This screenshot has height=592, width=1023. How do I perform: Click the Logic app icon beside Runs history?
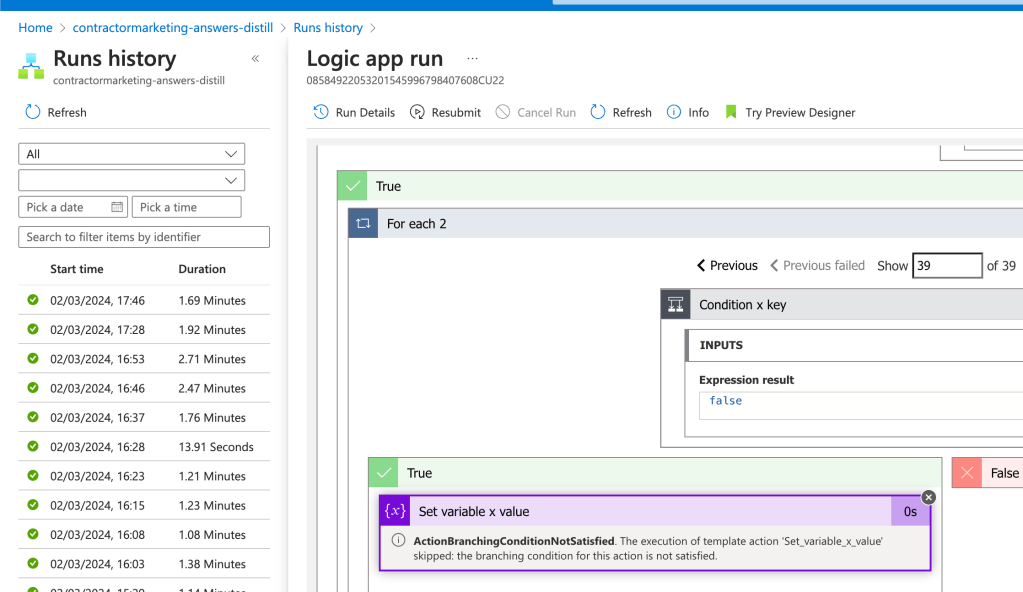point(31,66)
